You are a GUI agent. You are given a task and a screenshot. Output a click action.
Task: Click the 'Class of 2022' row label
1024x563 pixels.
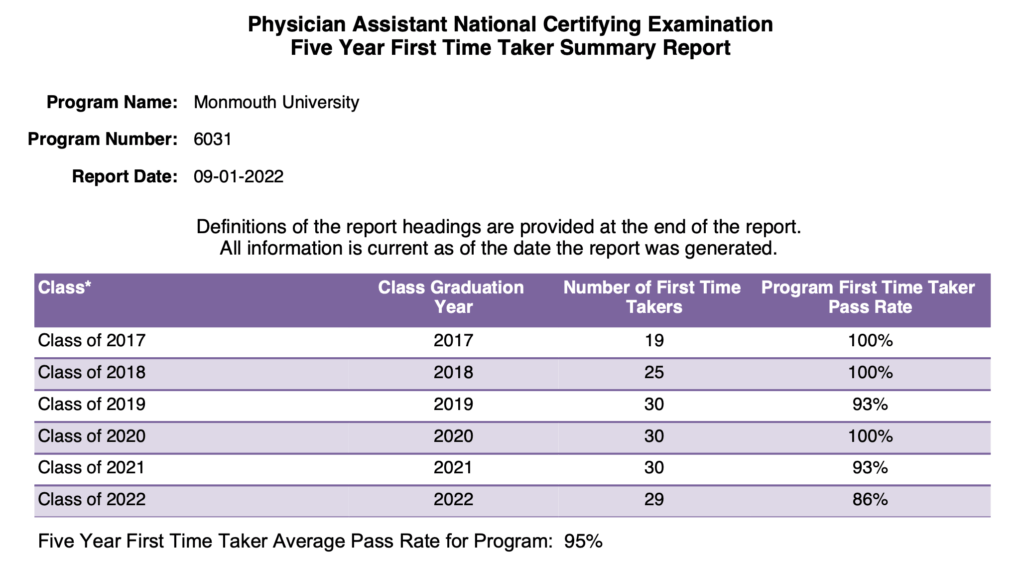point(92,500)
